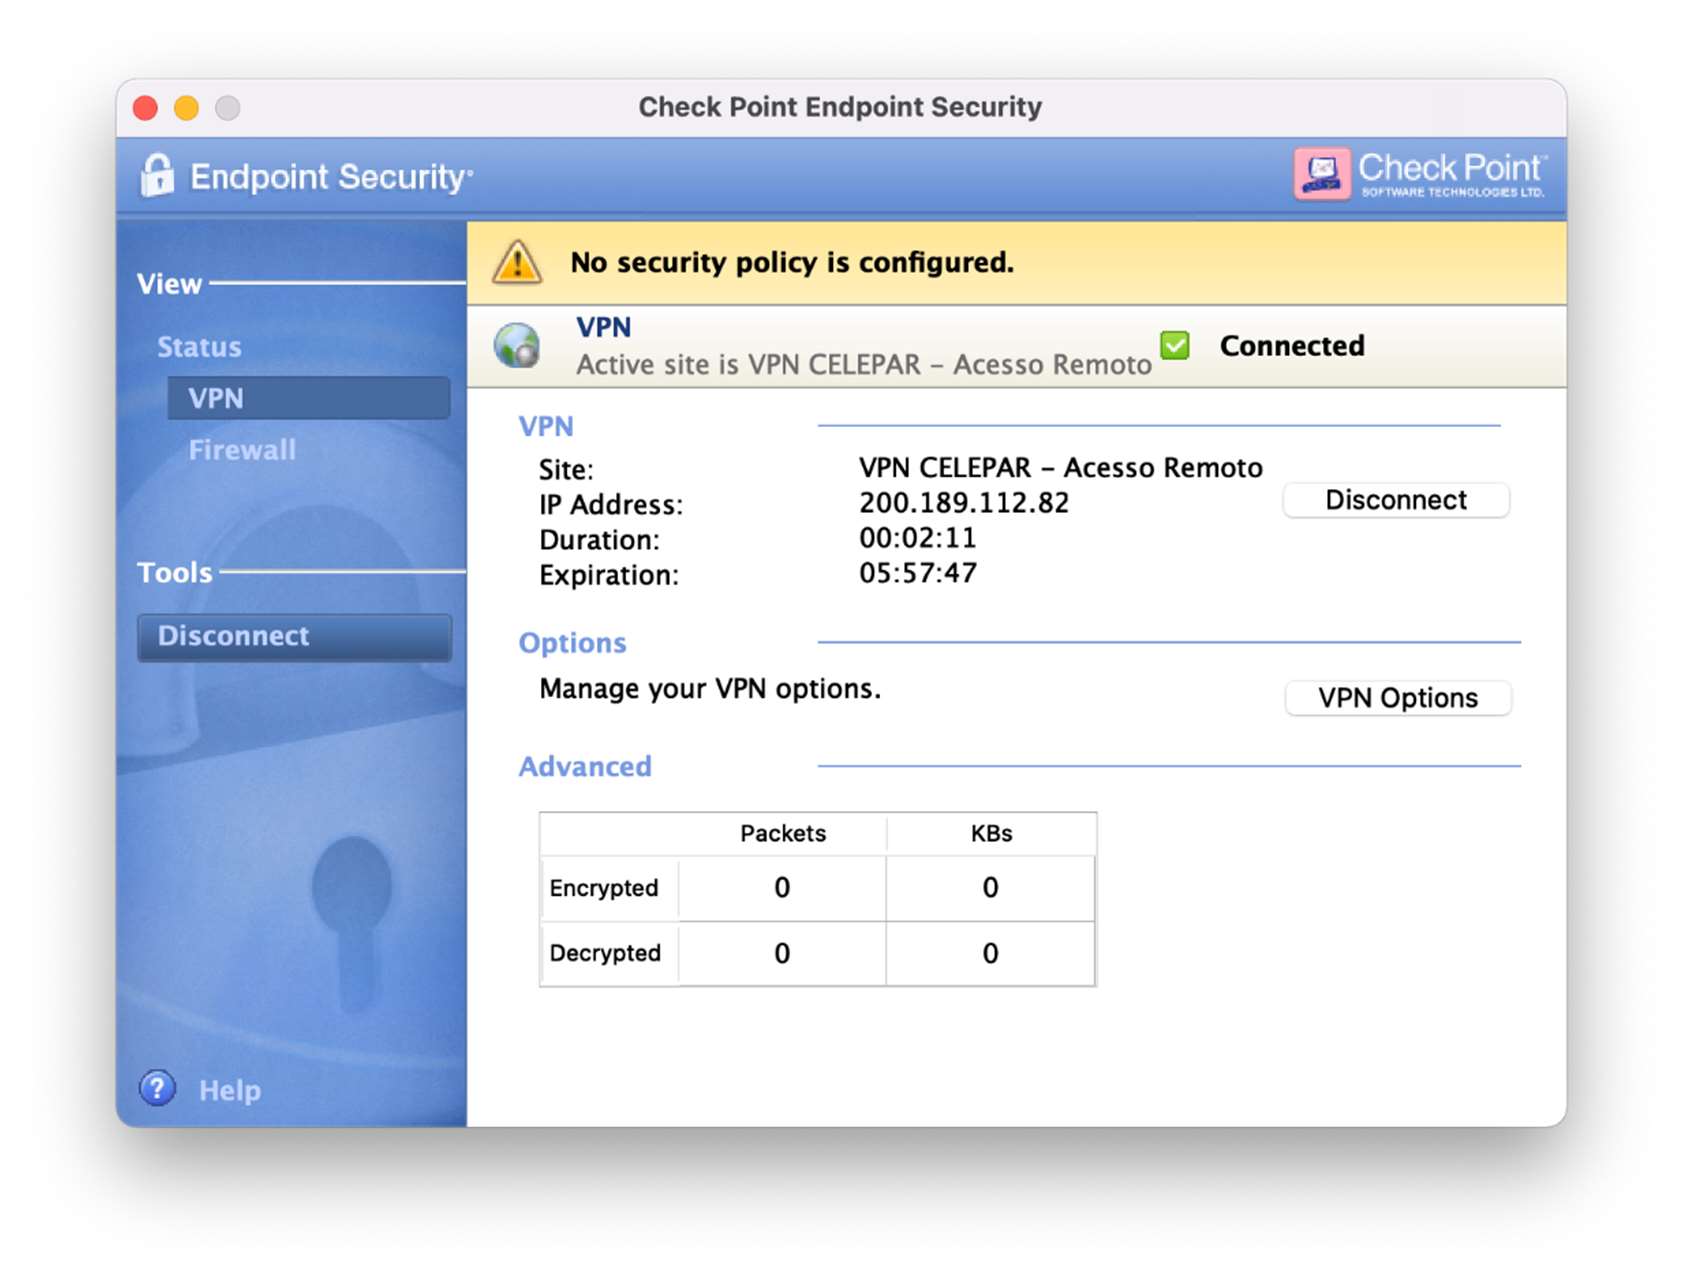The height and width of the screenshot is (1280, 1684).
Task: Click the Packets column header
Action: pyautogui.click(x=783, y=833)
